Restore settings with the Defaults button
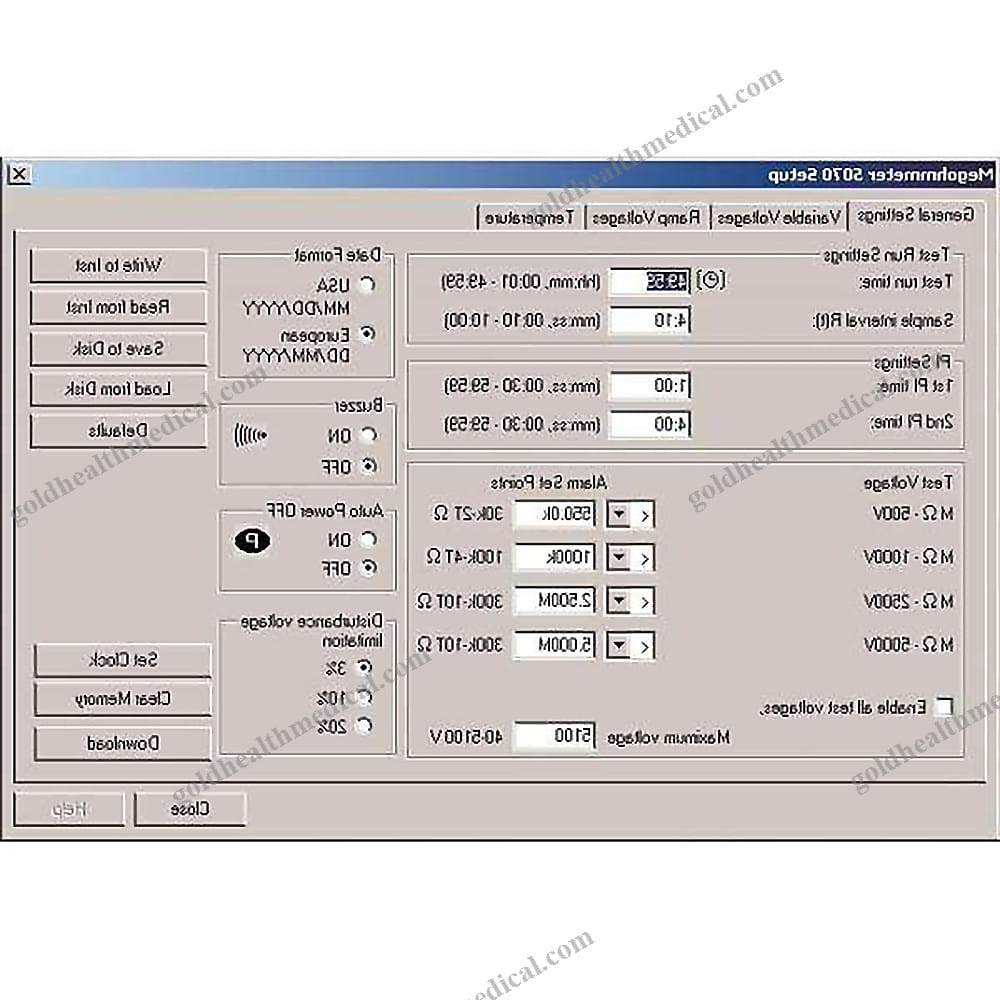1000x1000 pixels. point(119,430)
